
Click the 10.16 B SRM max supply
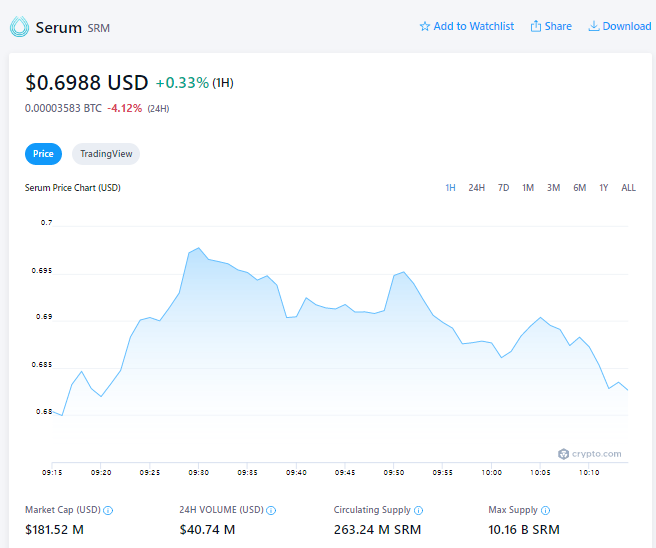click(524, 530)
